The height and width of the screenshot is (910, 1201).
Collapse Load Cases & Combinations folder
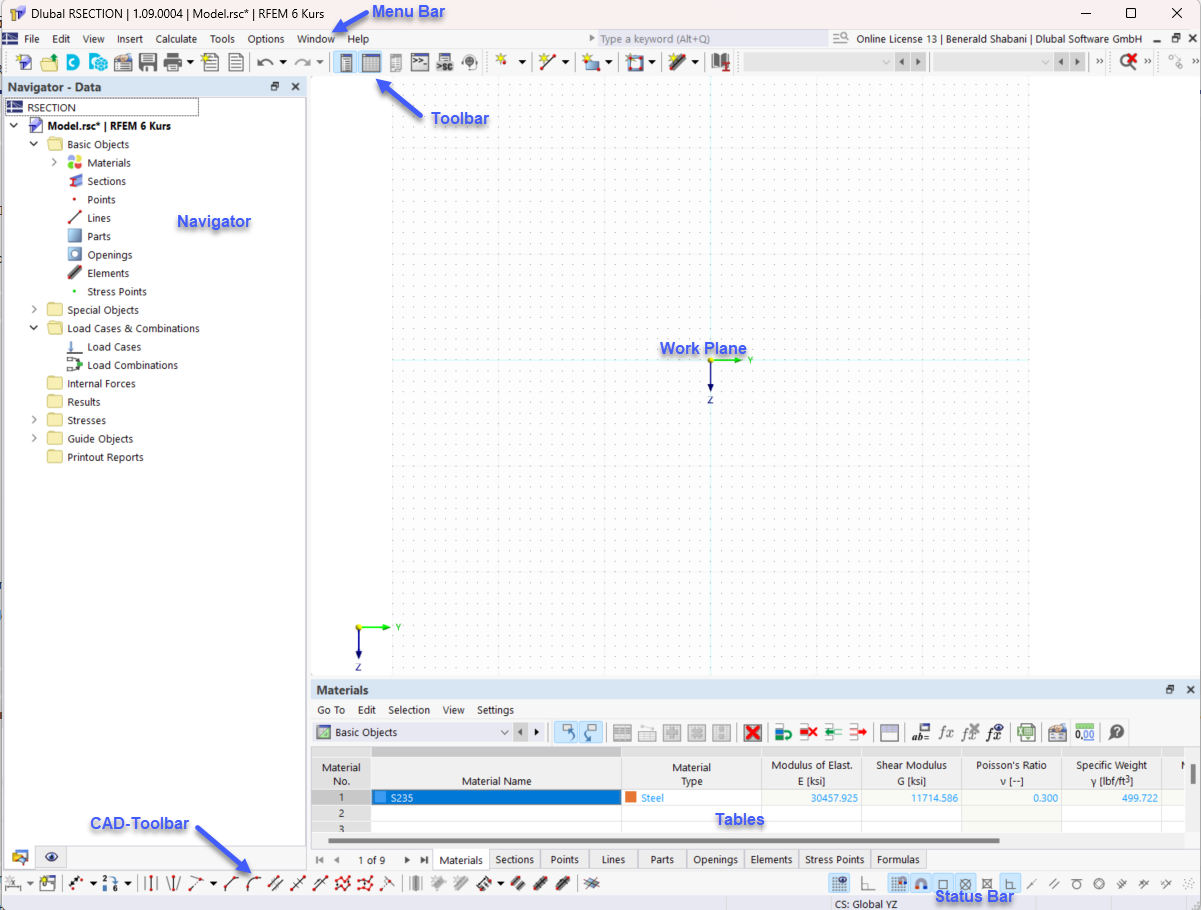pos(34,328)
